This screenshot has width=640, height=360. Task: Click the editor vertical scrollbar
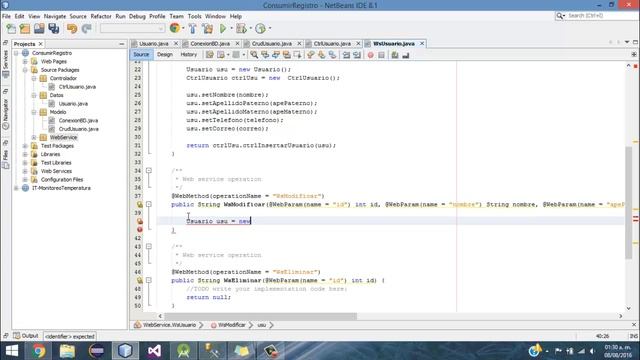629,202
